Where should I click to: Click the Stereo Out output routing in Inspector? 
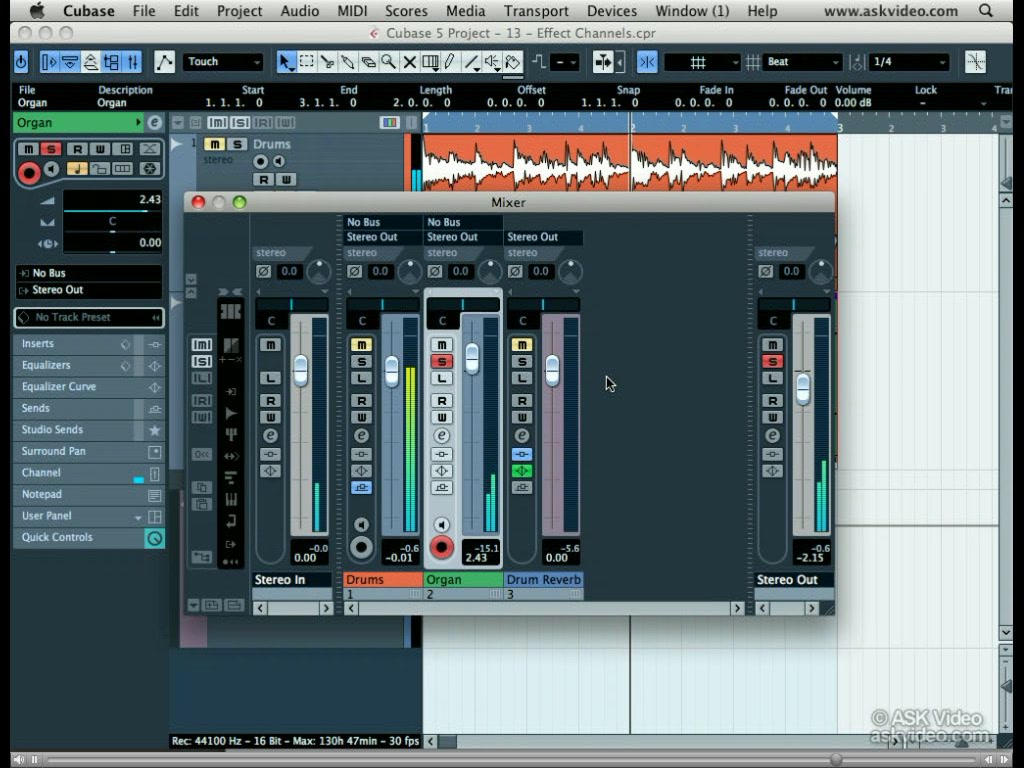point(87,290)
